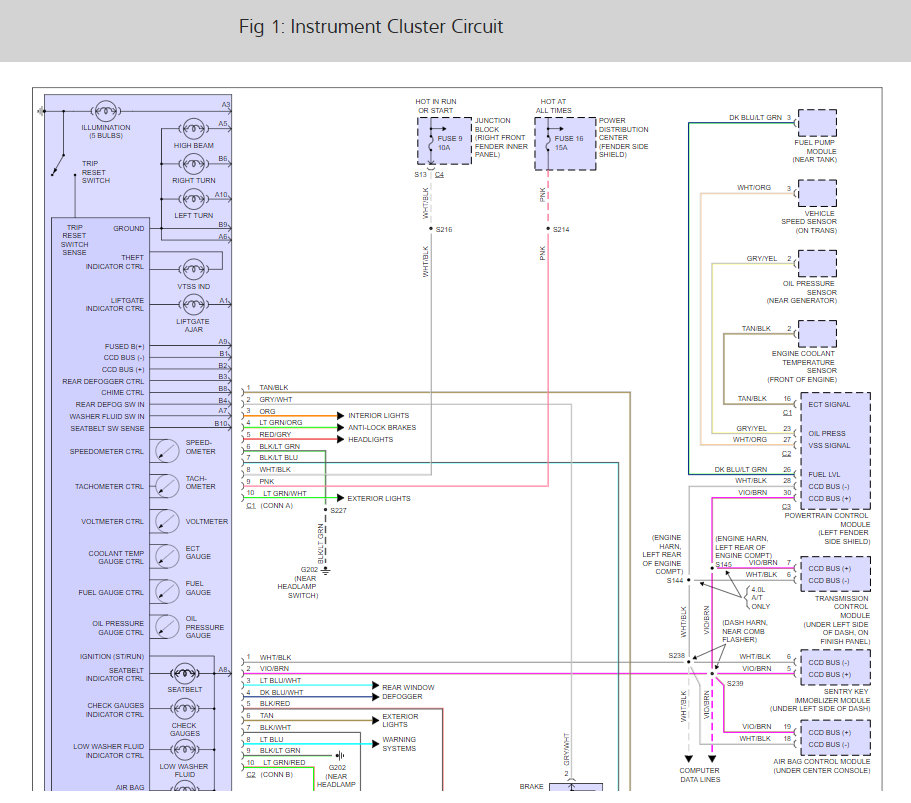
Task: Click the Anti-Lock Brakes arrow label
Action: point(382,427)
